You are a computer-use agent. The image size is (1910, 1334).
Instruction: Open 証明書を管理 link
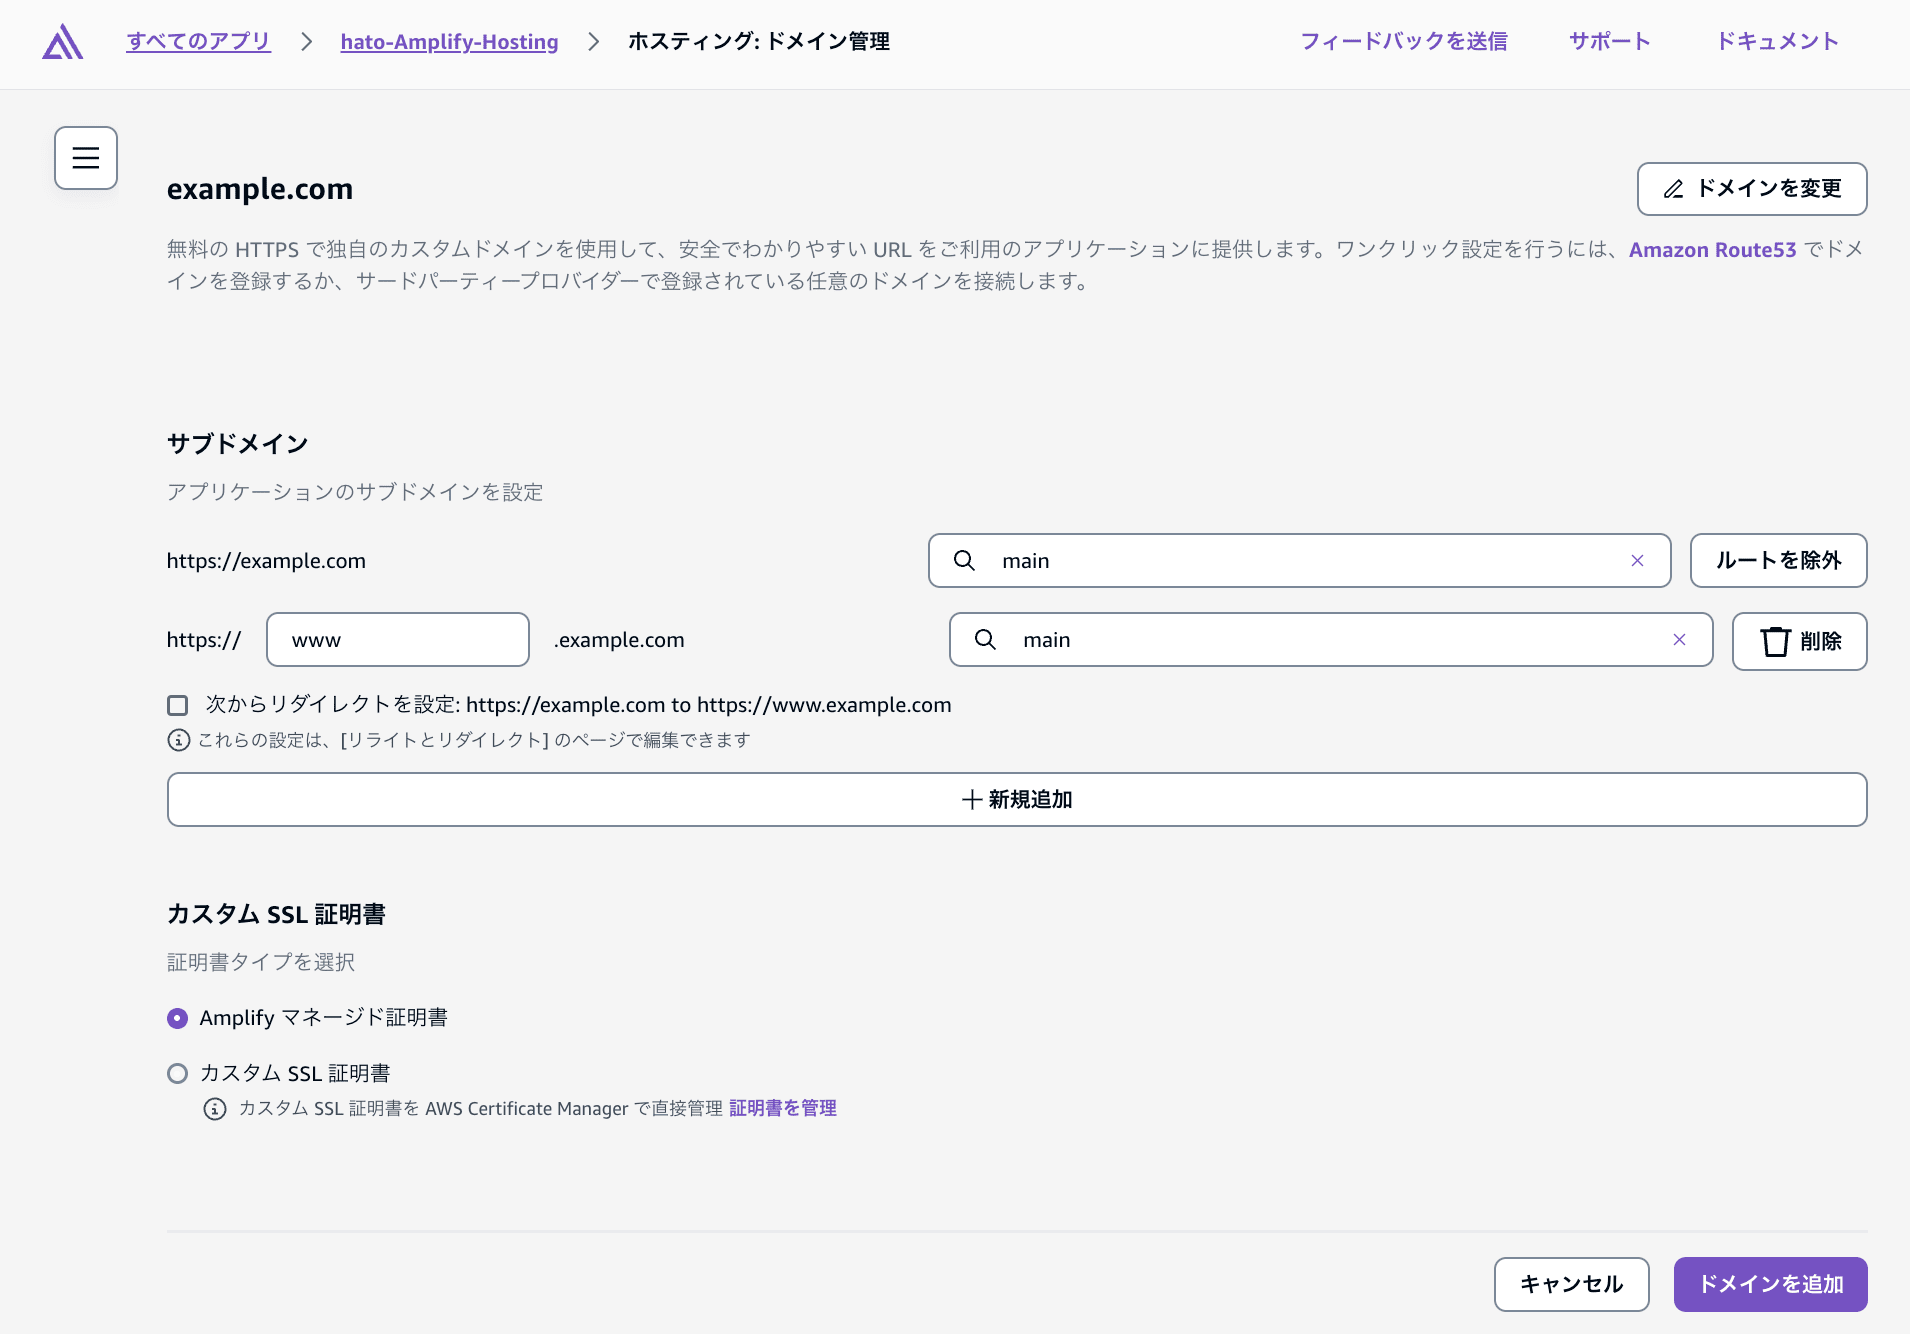[x=783, y=1108]
